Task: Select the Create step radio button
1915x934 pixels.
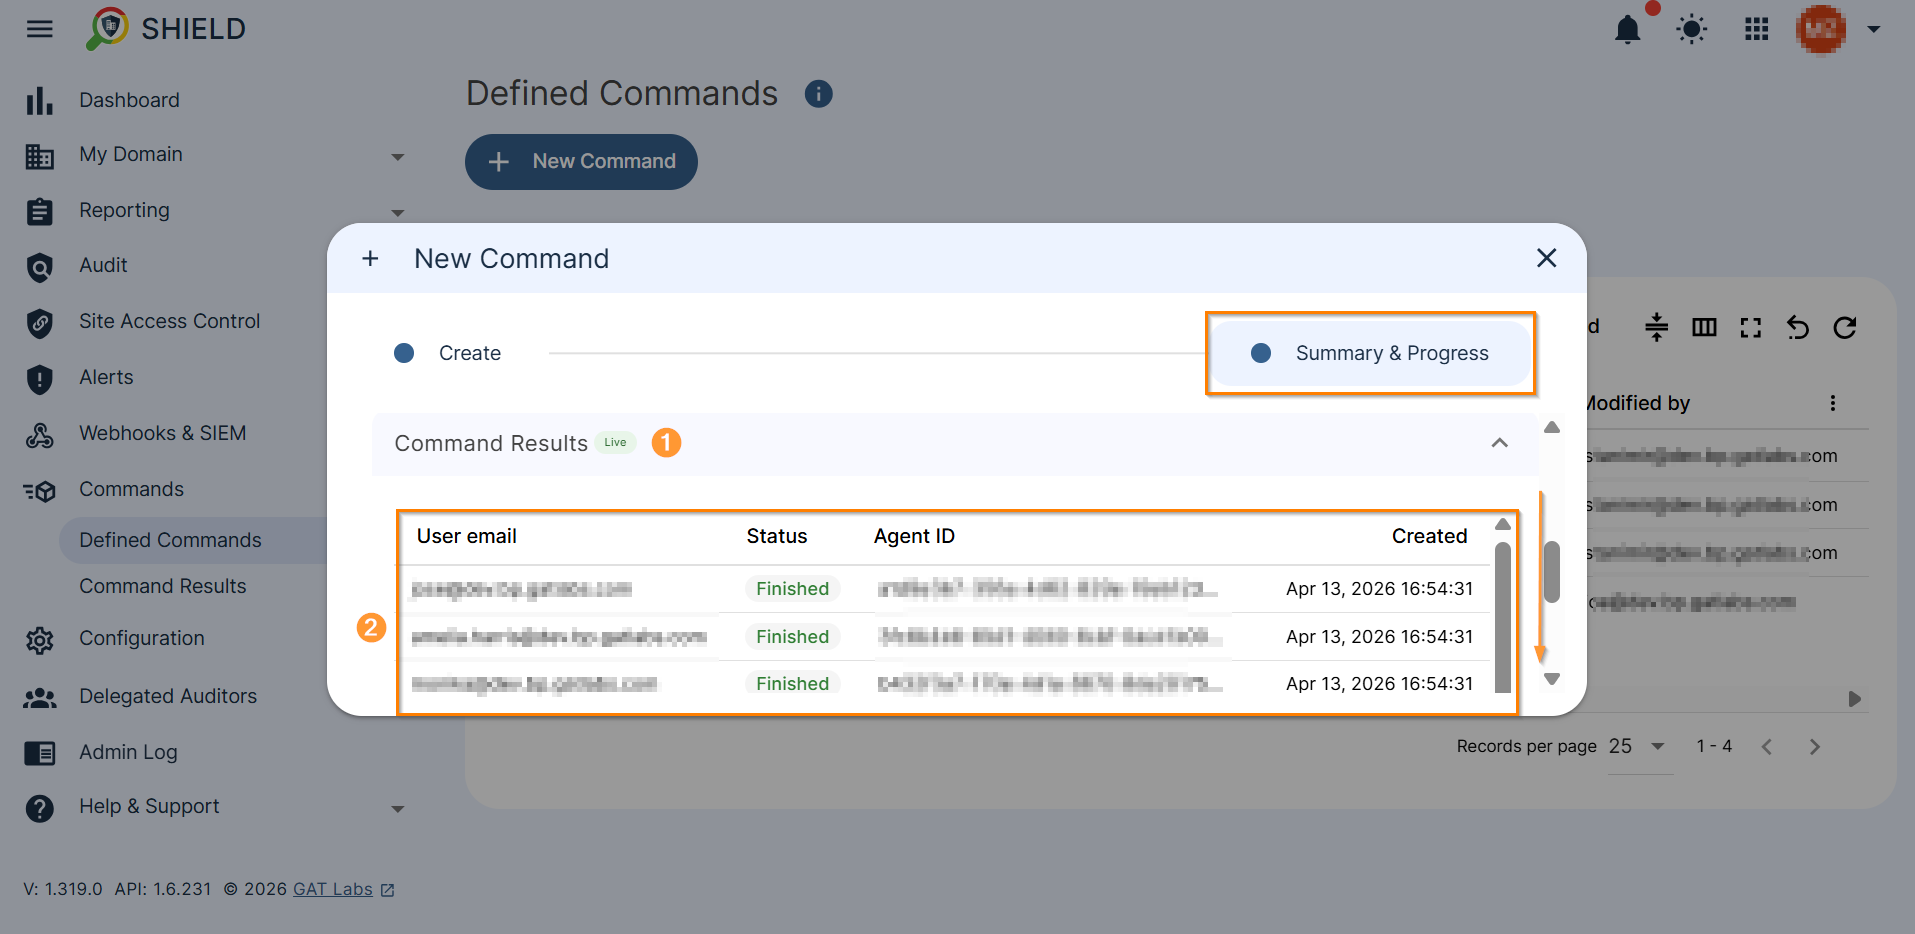Action: (404, 353)
